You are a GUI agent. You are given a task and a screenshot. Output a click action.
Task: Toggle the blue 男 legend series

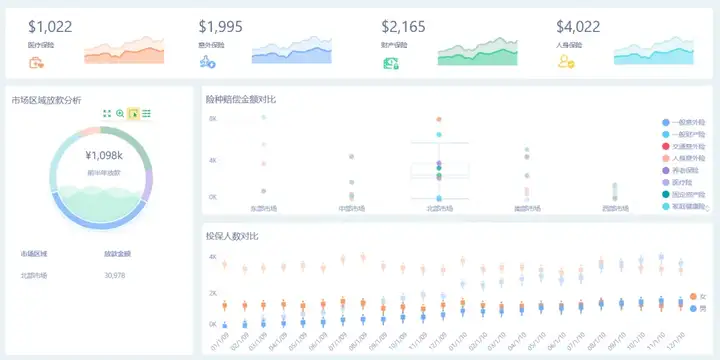click(698, 309)
